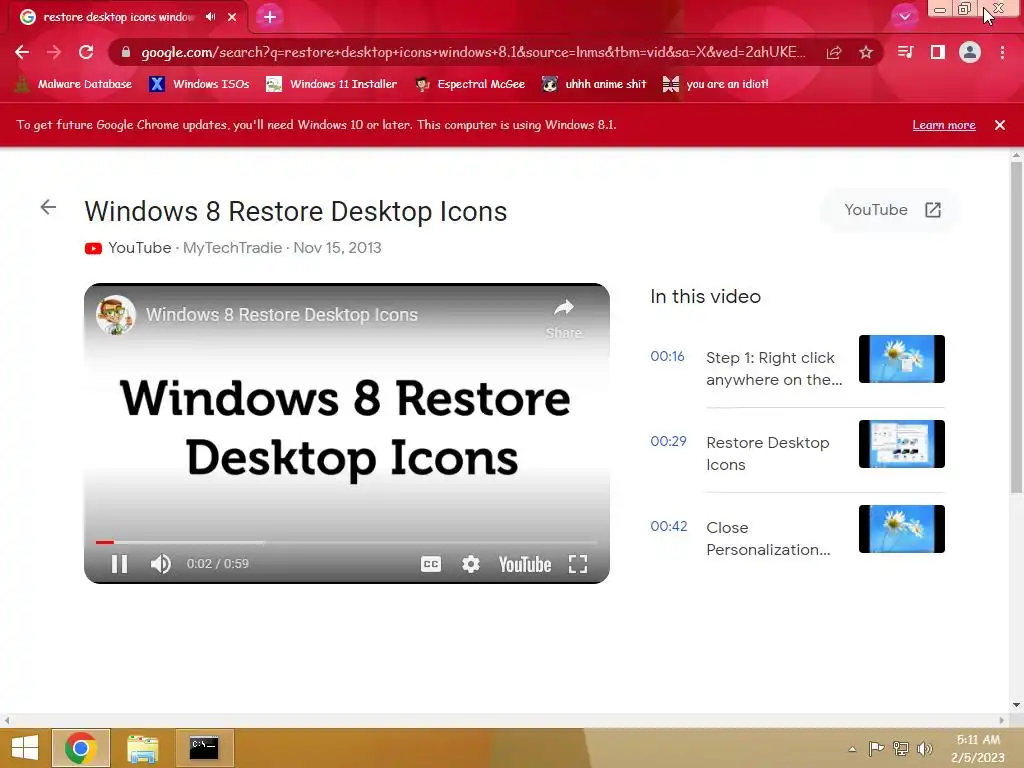
Task: Open Malware Database bookmark
Action: pos(73,84)
